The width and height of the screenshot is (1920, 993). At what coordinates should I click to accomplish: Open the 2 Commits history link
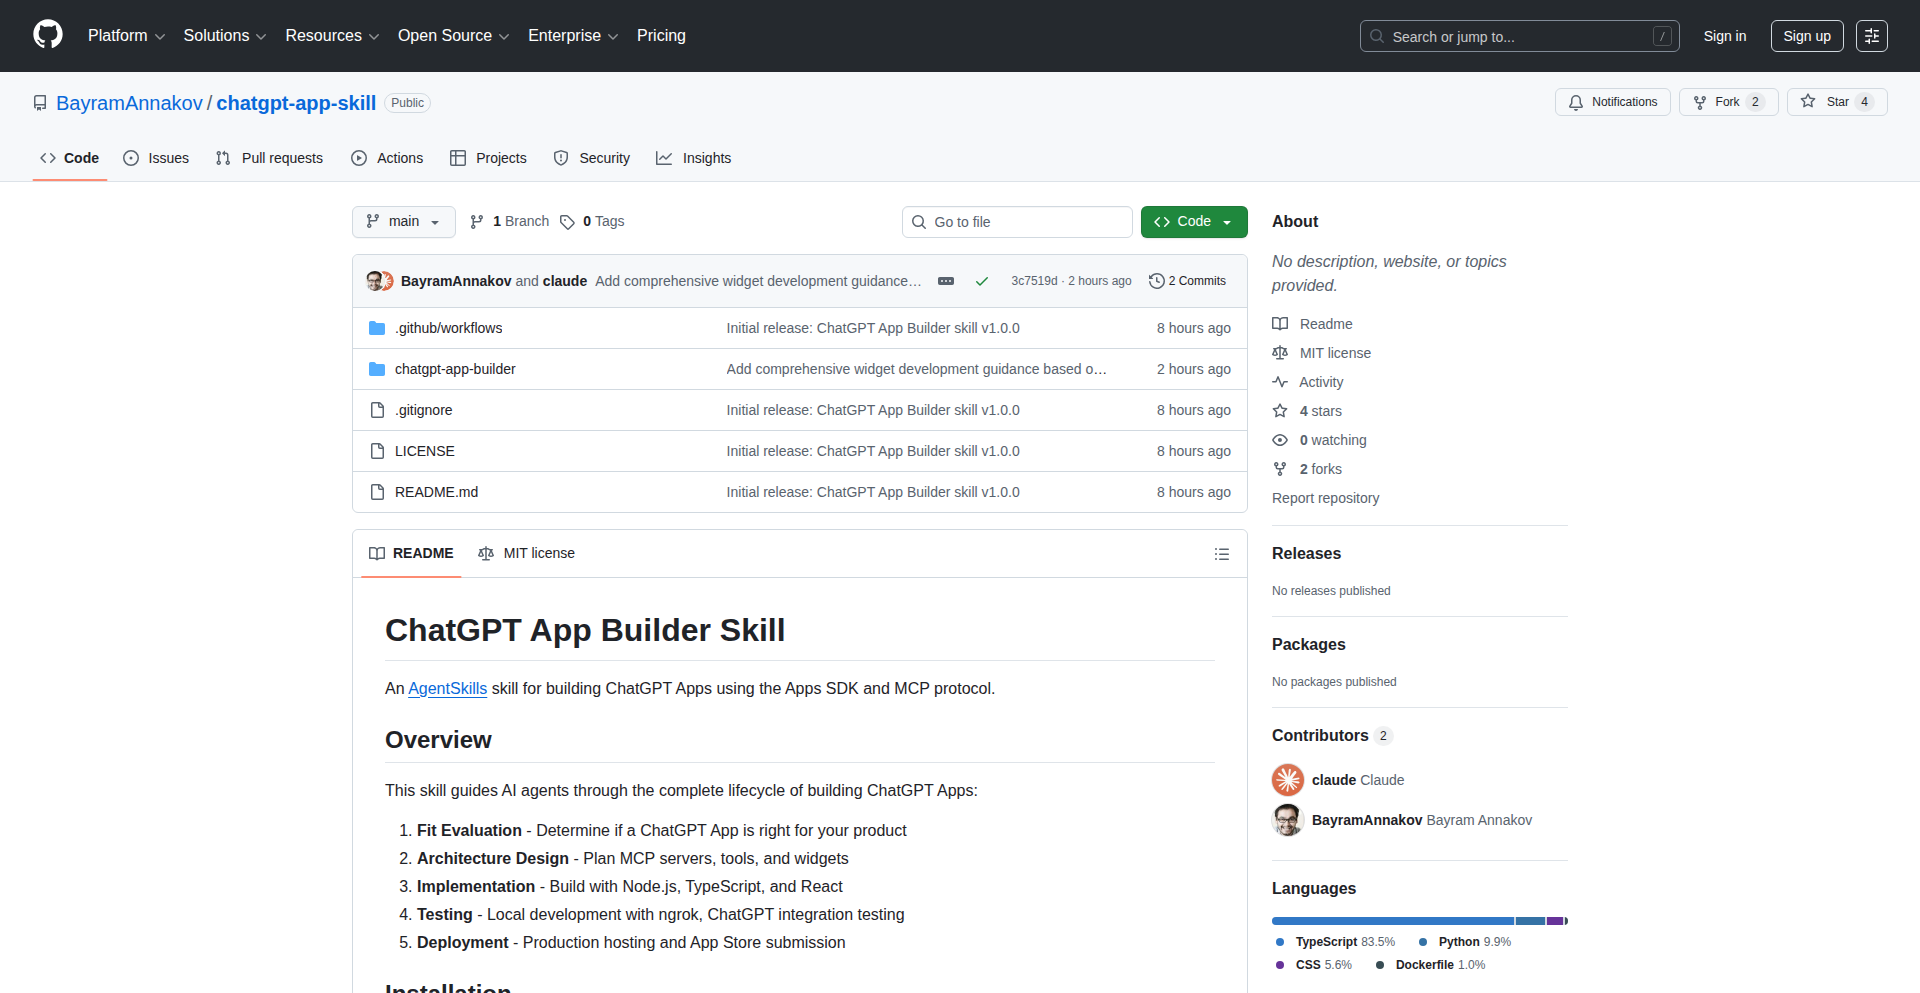click(x=1187, y=281)
